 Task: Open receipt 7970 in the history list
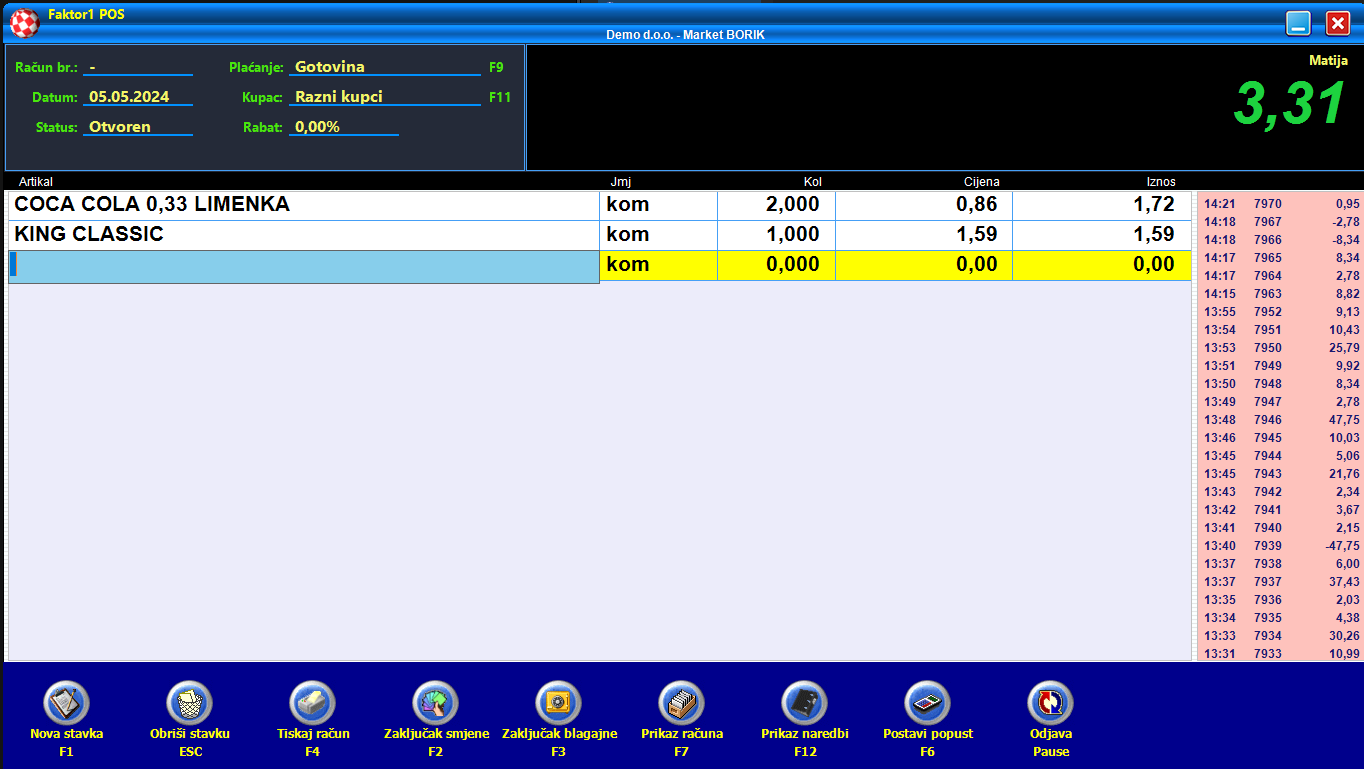click(x=1280, y=204)
